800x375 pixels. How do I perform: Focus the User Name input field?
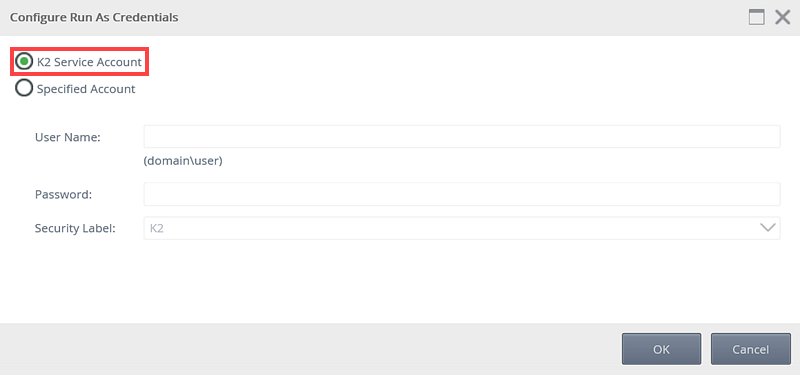(462, 137)
